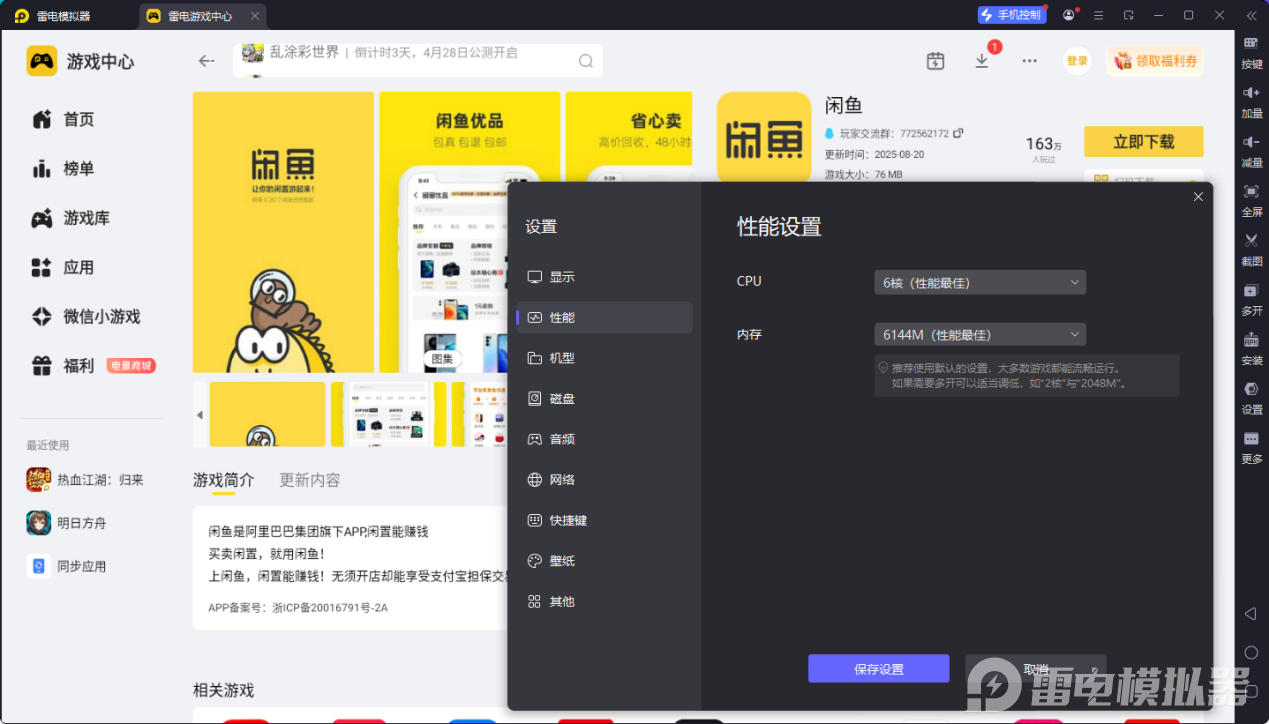Image resolution: width=1269 pixels, height=724 pixels.
Task: Click the calendar sign-in icon in top bar
Action: tap(935, 61)
